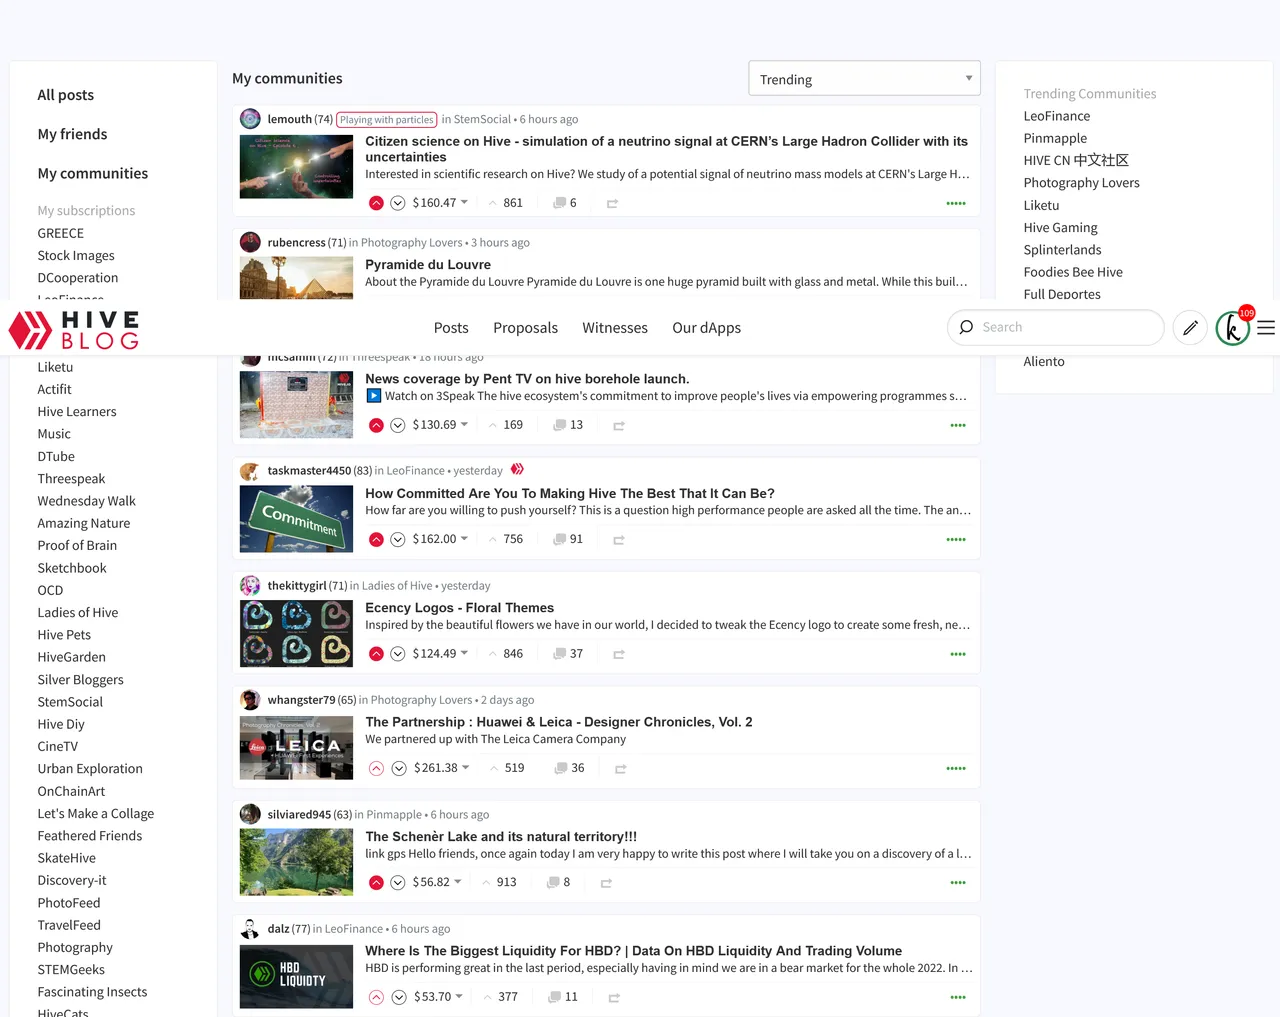The width and height of the screenshot is (1280, 1017).
Task: Open Pyramide du Louvre post title
Action: click(428, 265)
